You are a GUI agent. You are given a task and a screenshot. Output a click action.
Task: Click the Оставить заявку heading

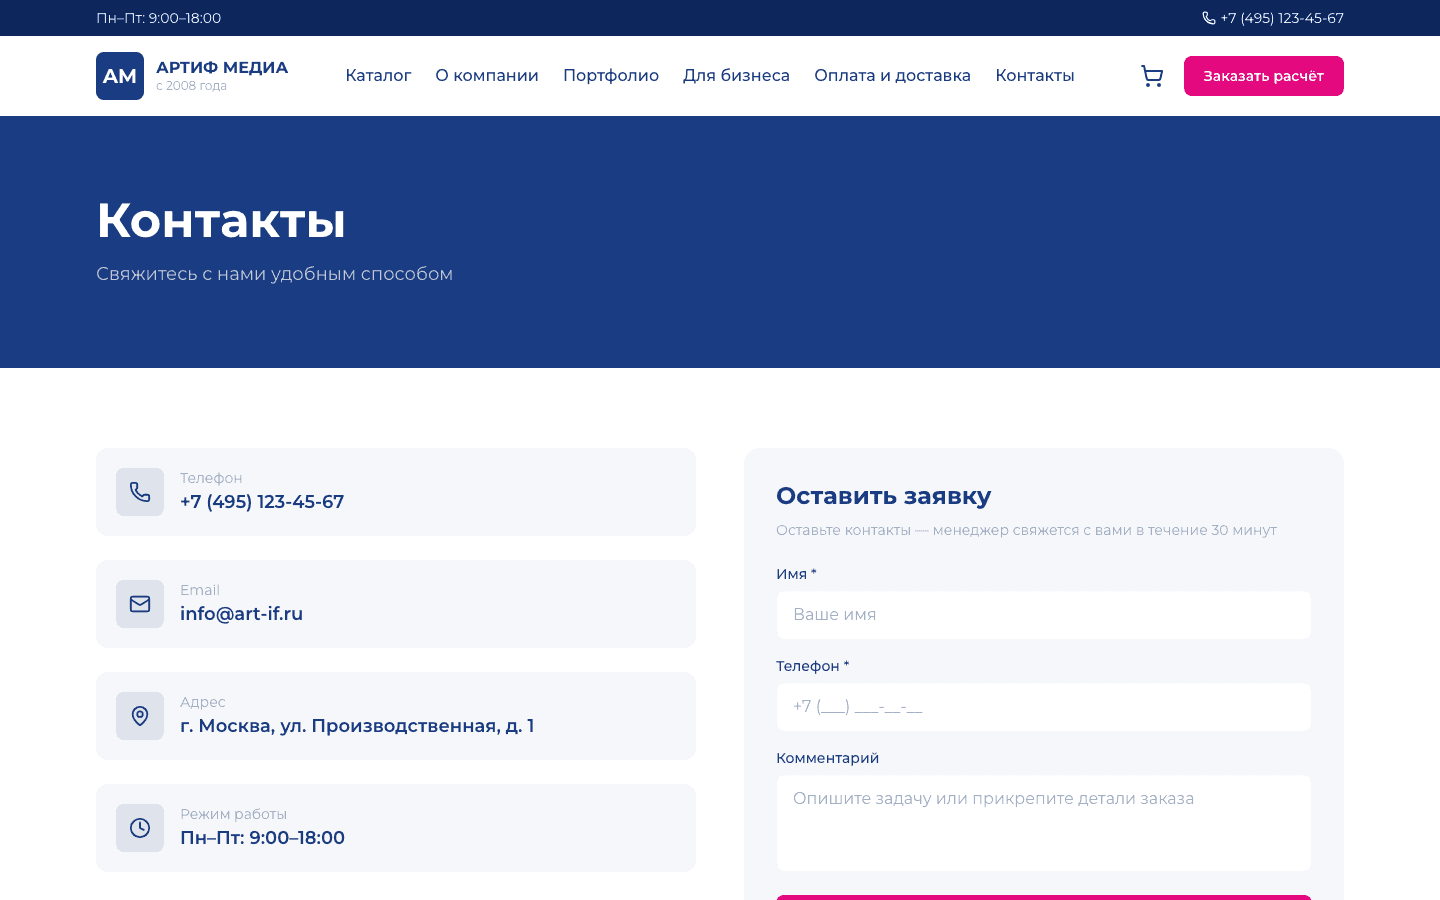tap(884, 496)
